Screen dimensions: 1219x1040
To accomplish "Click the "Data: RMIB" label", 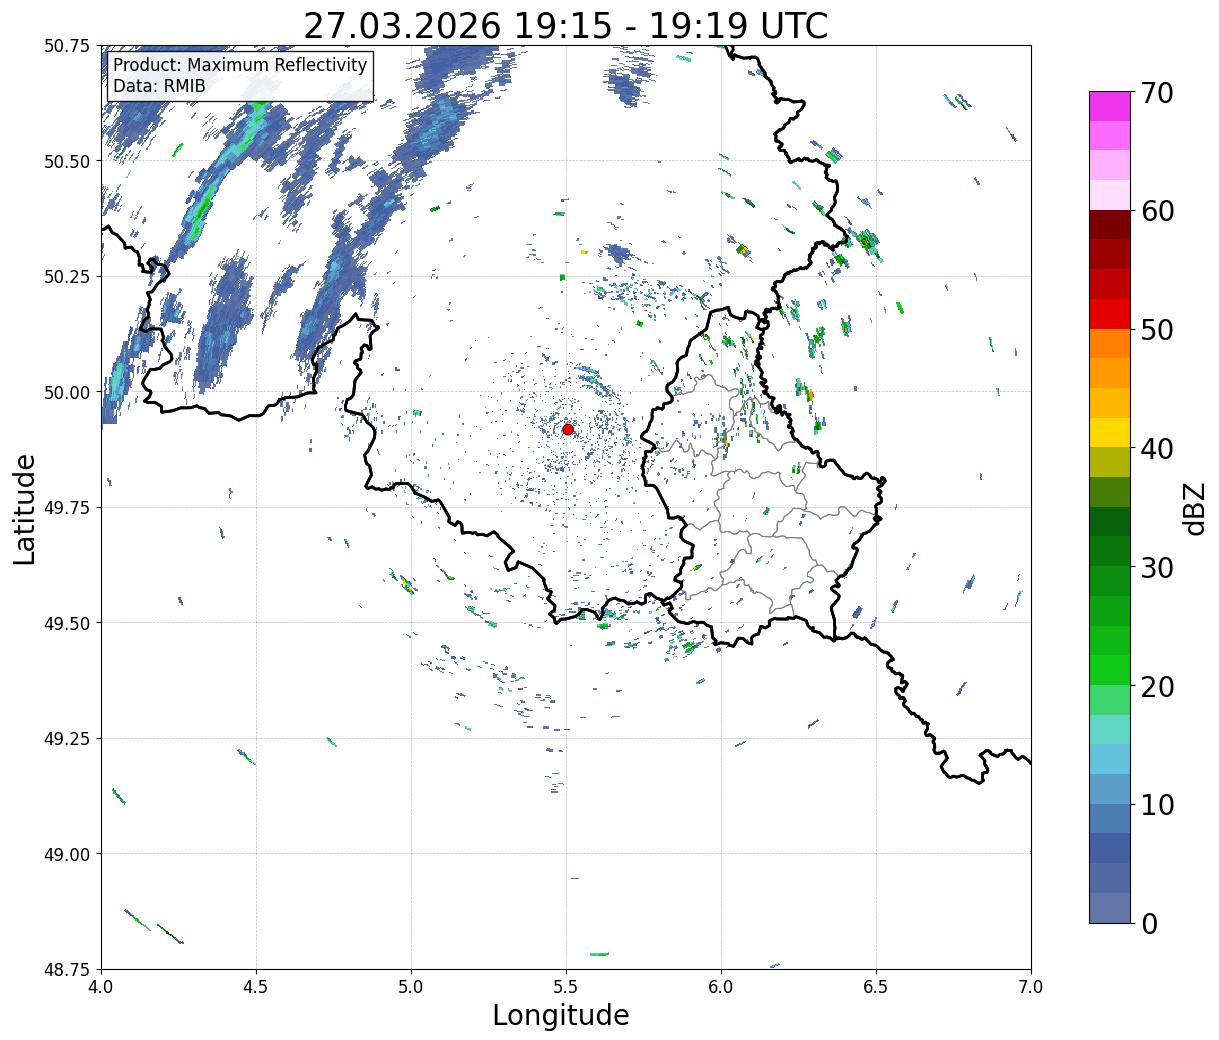I will point(159,87).
